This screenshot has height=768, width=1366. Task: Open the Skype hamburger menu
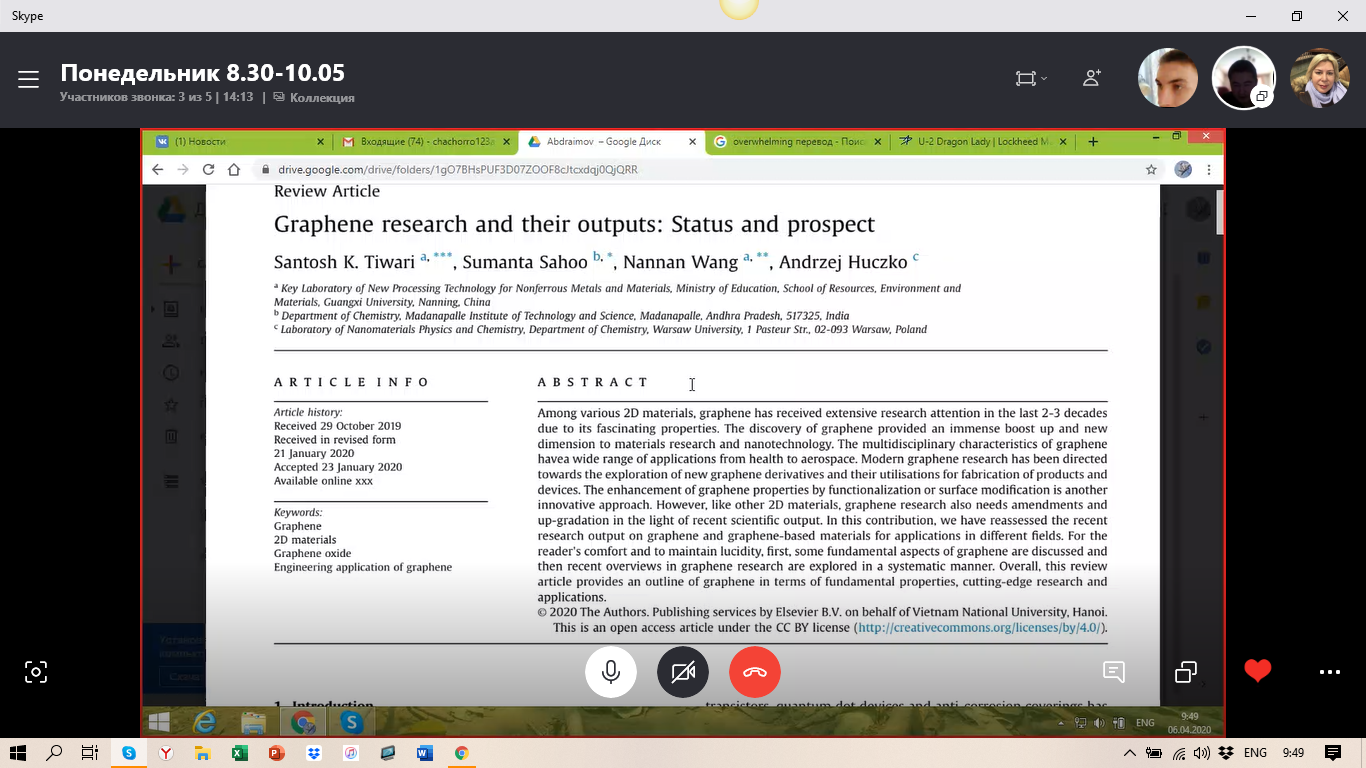pos(28,80)
